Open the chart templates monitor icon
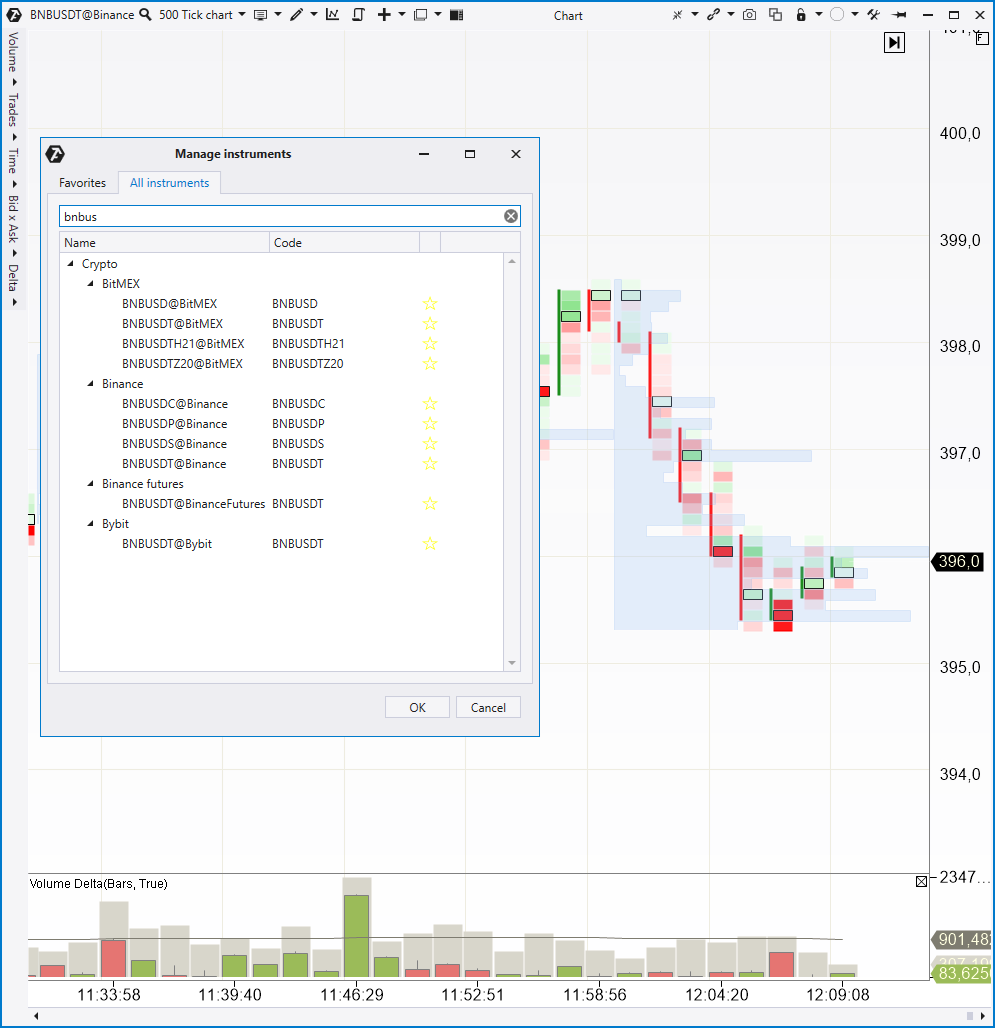995x1028 pixels. click(260, 15)
